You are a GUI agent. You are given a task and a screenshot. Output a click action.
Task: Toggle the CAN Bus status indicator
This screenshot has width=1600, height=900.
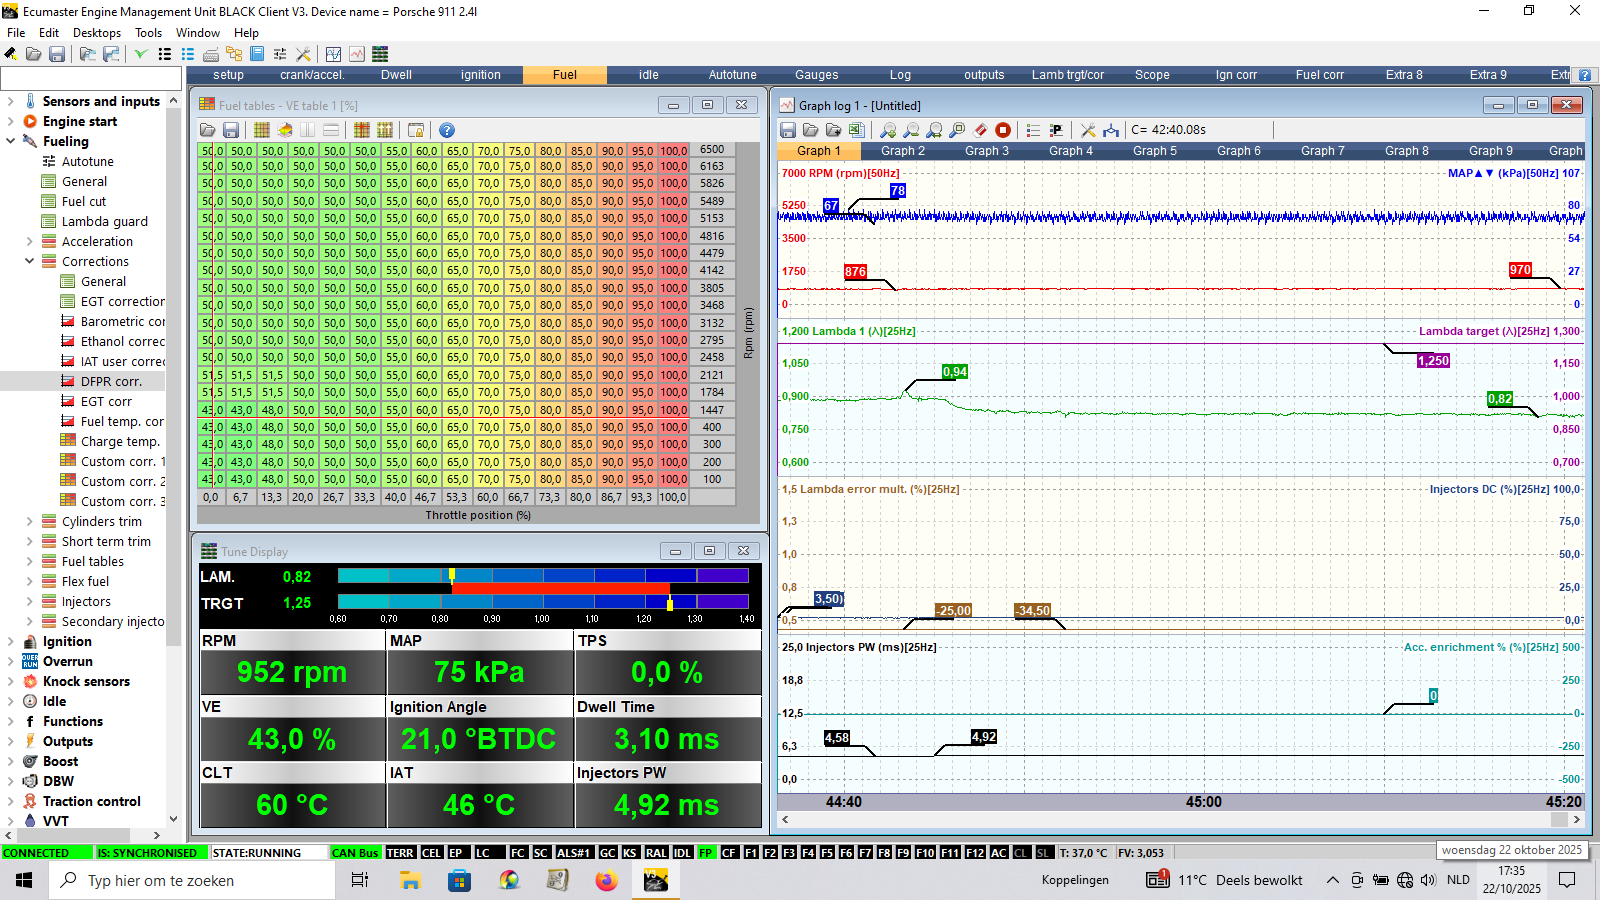point(355,853)
